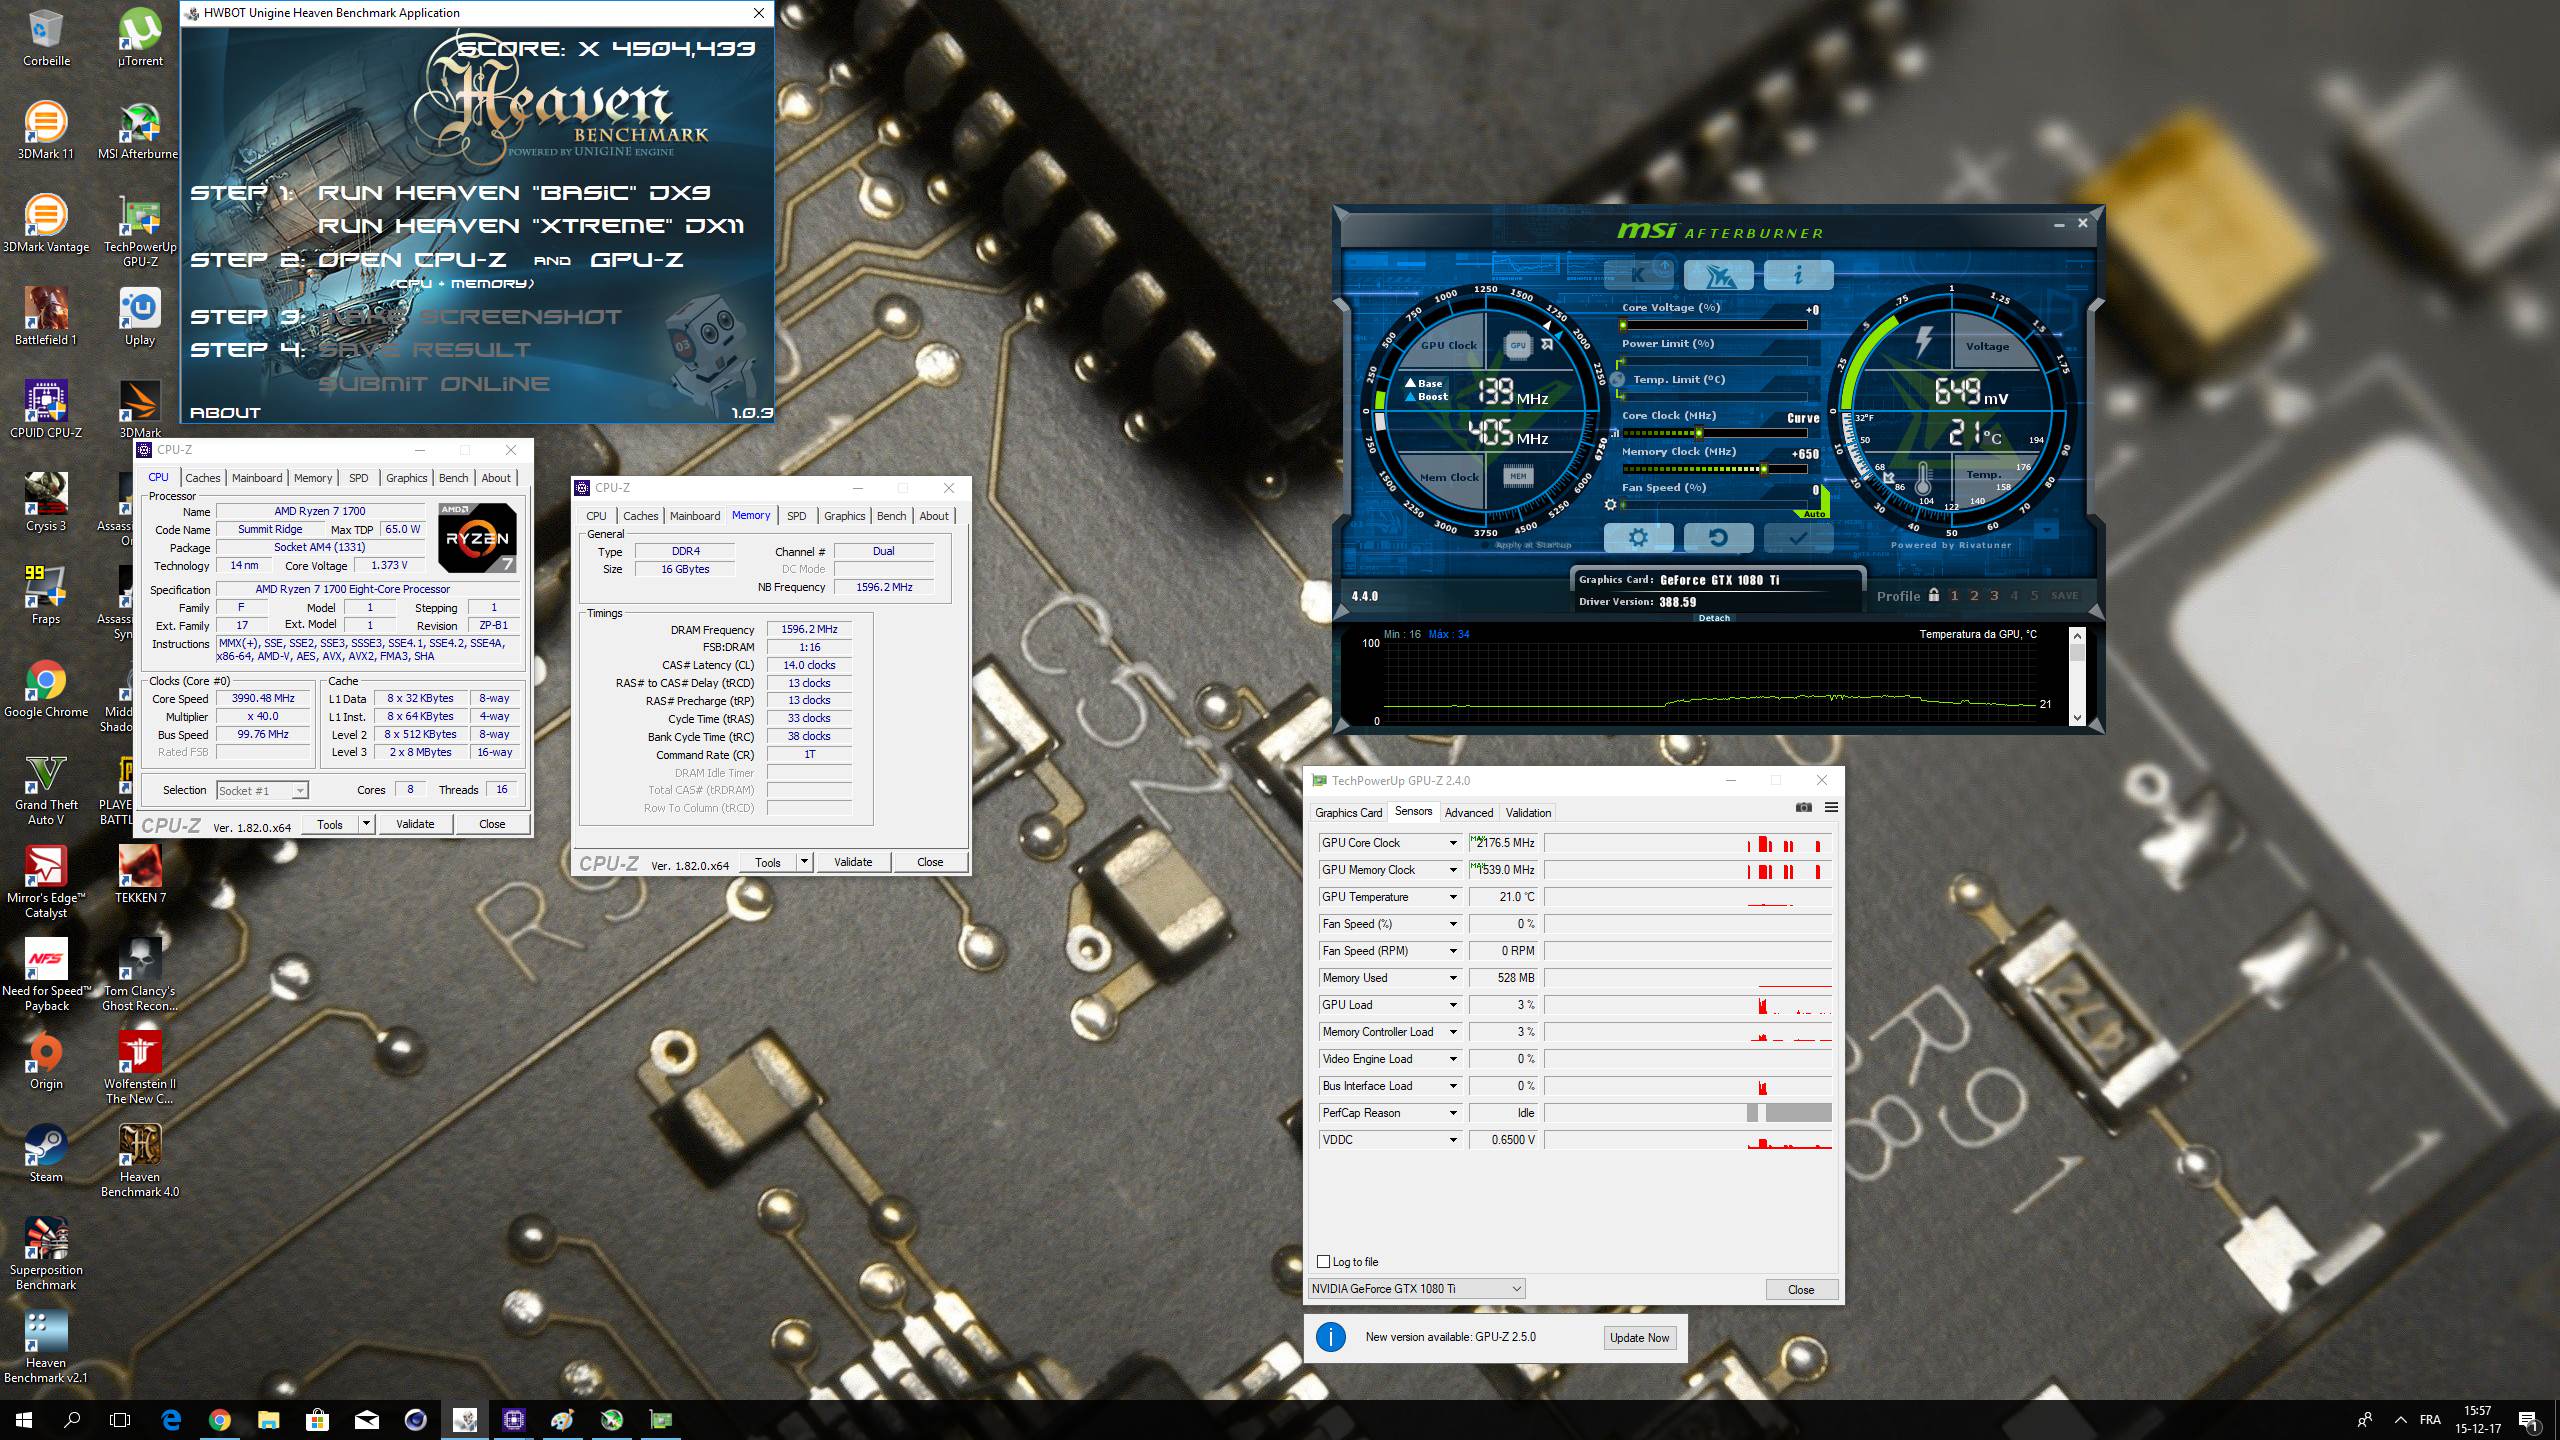Expand GPU Temperature sensor dropdown
This screenshot has height=1440, width=2560.
1453,897
